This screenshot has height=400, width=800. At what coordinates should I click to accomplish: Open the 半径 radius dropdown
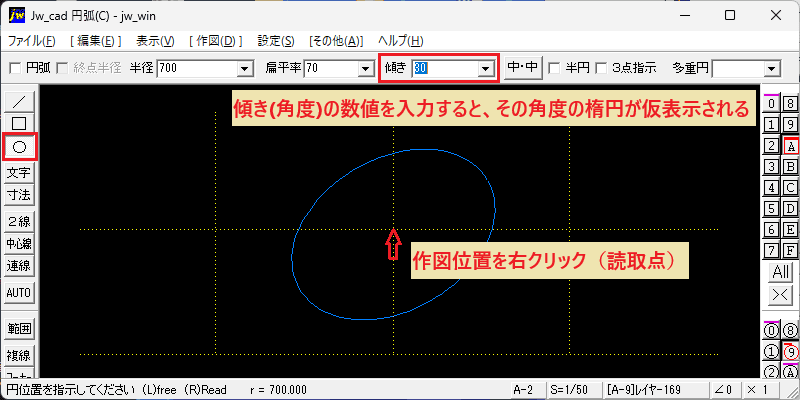pyautogui.click(x=246, y=68)
